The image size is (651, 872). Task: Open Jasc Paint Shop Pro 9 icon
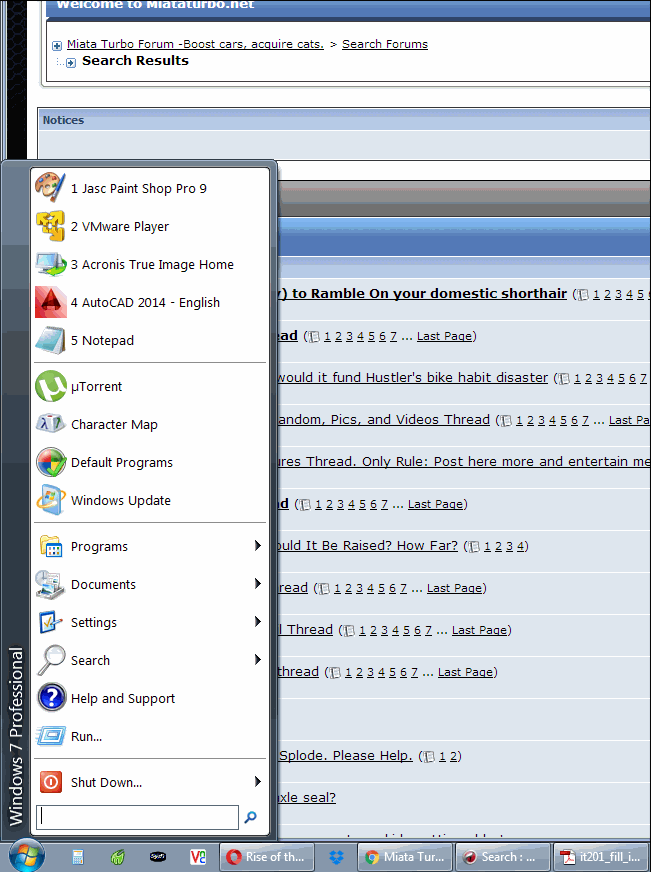tap(51, 187)
